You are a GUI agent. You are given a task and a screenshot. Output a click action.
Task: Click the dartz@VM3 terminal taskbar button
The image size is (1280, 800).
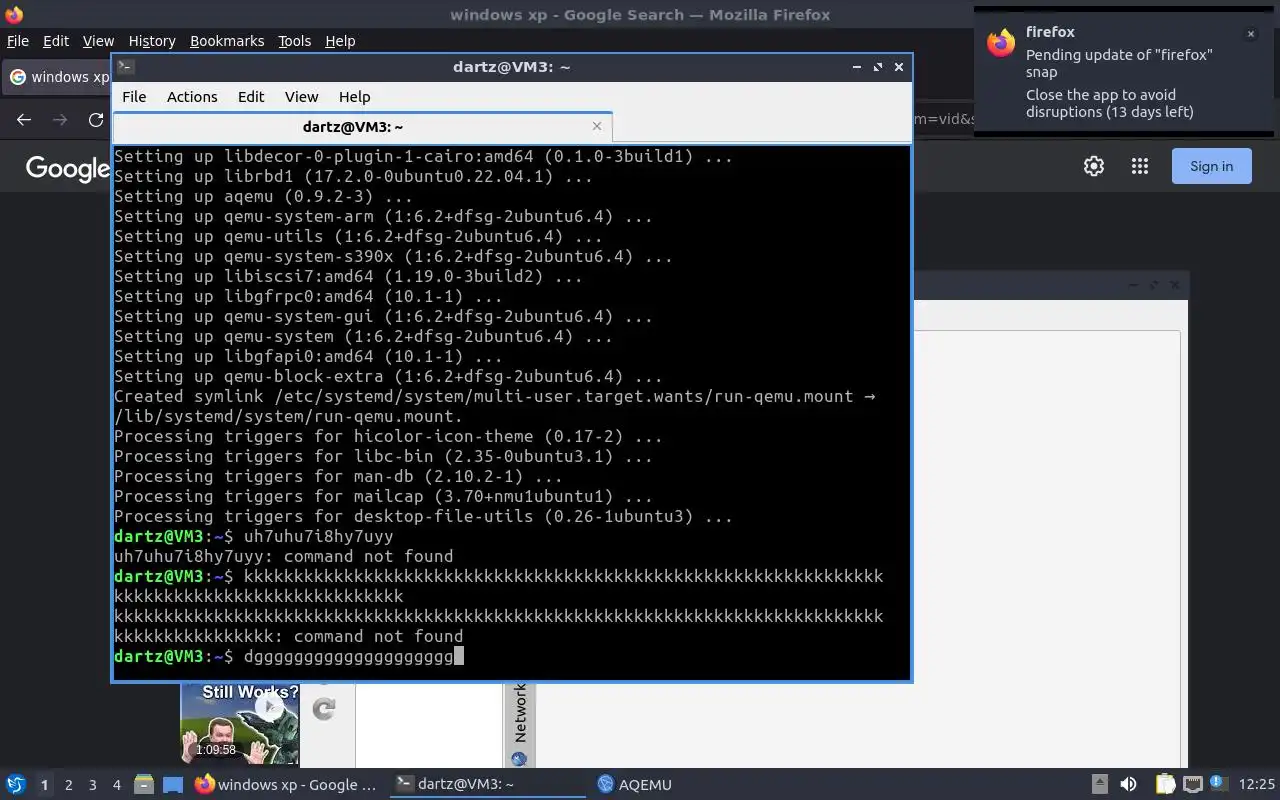486,785
